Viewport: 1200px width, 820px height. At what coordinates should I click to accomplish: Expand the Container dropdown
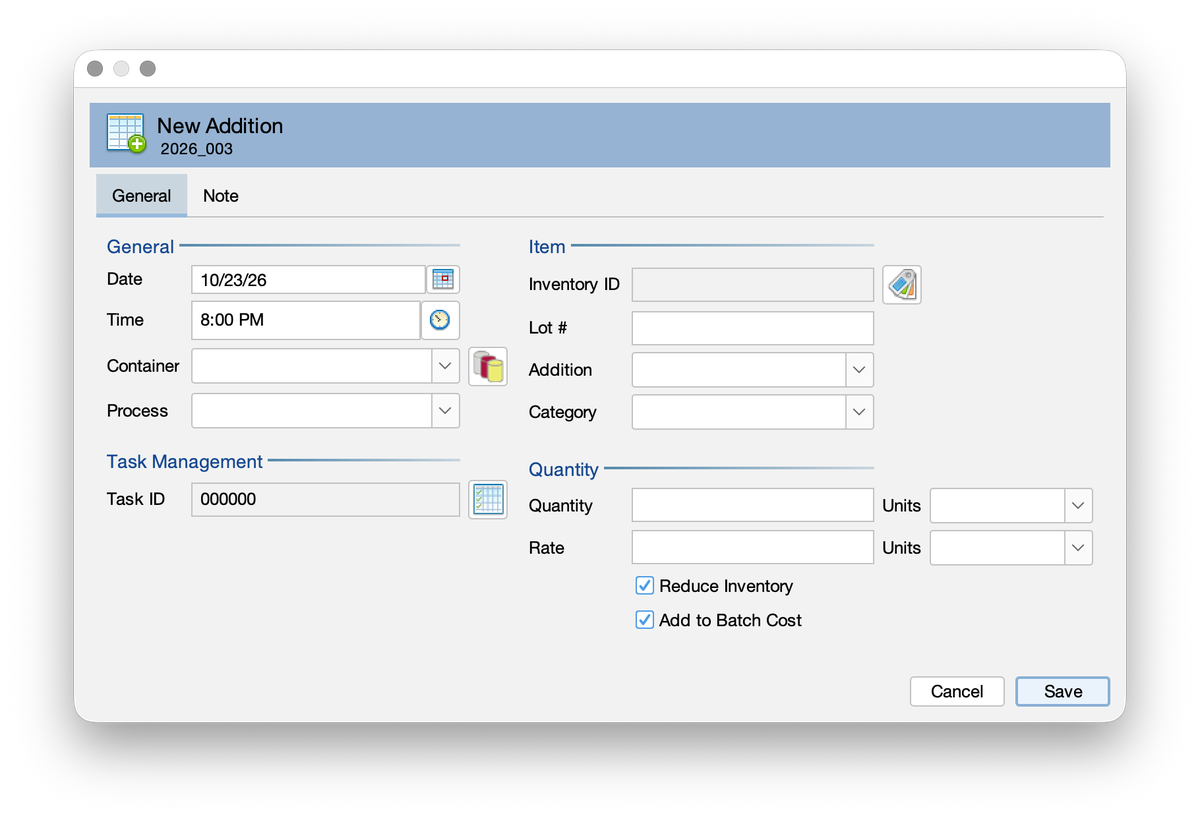click(x=446, y=366)
